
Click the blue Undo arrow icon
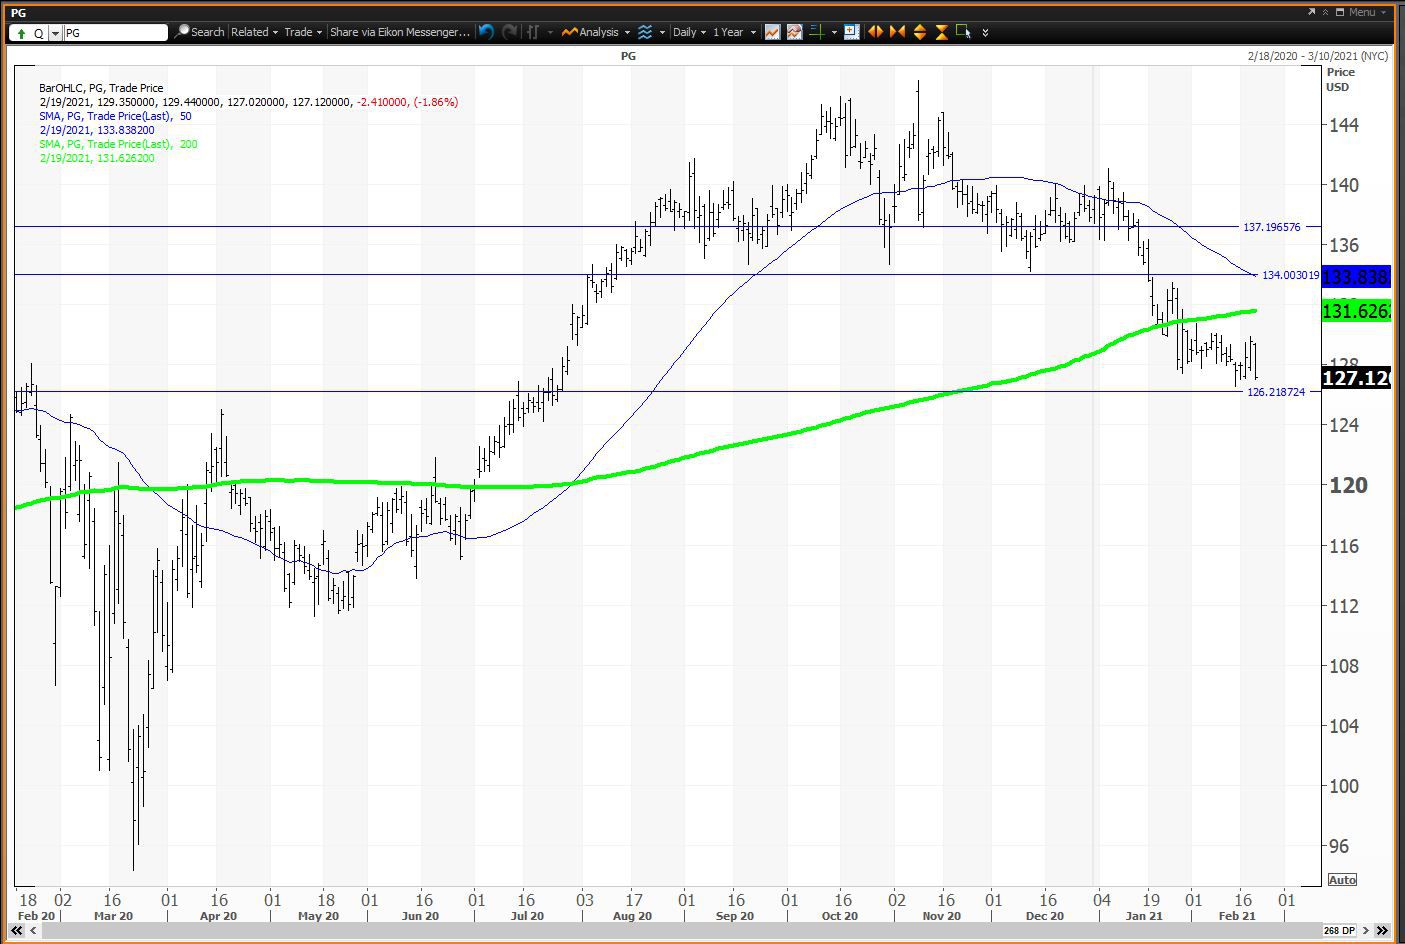pos(486,32)
